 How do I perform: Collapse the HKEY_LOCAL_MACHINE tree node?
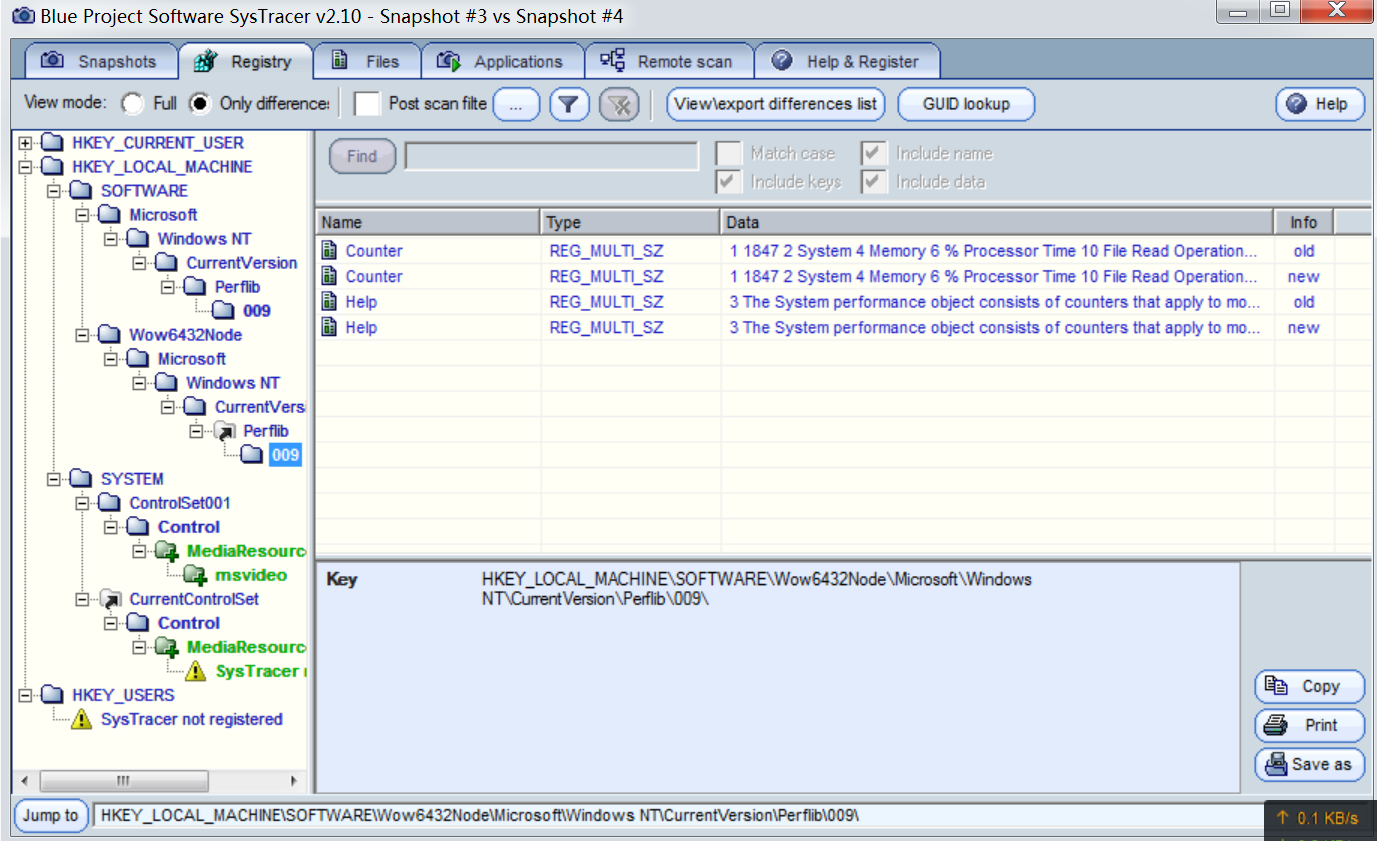tap(26, 167)
